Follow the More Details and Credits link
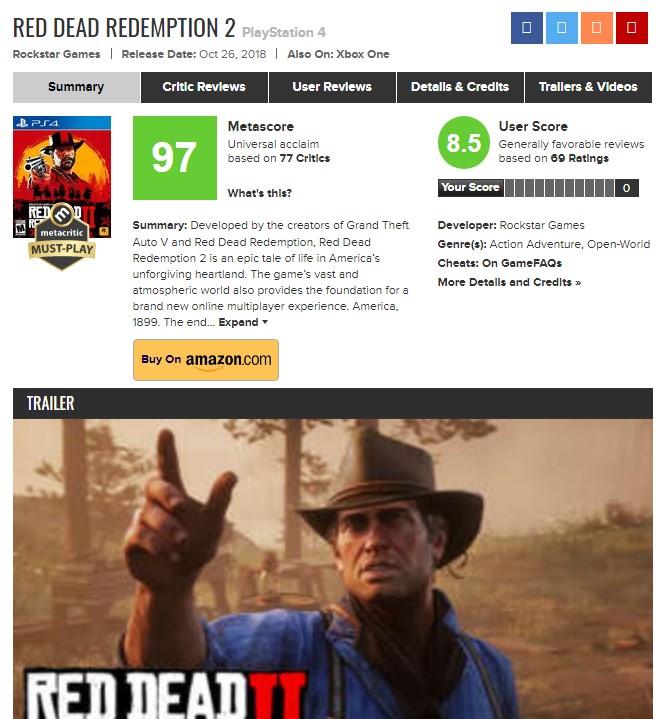 pyautogui.click(x=509, y=282)
